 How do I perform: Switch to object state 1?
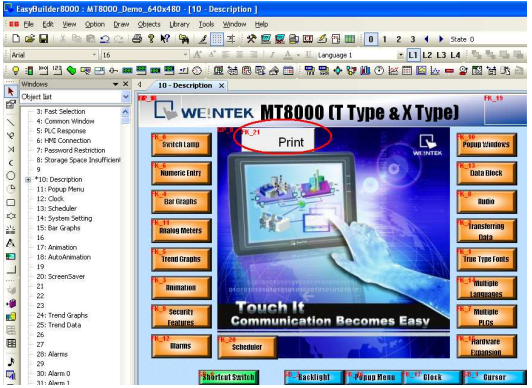(384, 39)
